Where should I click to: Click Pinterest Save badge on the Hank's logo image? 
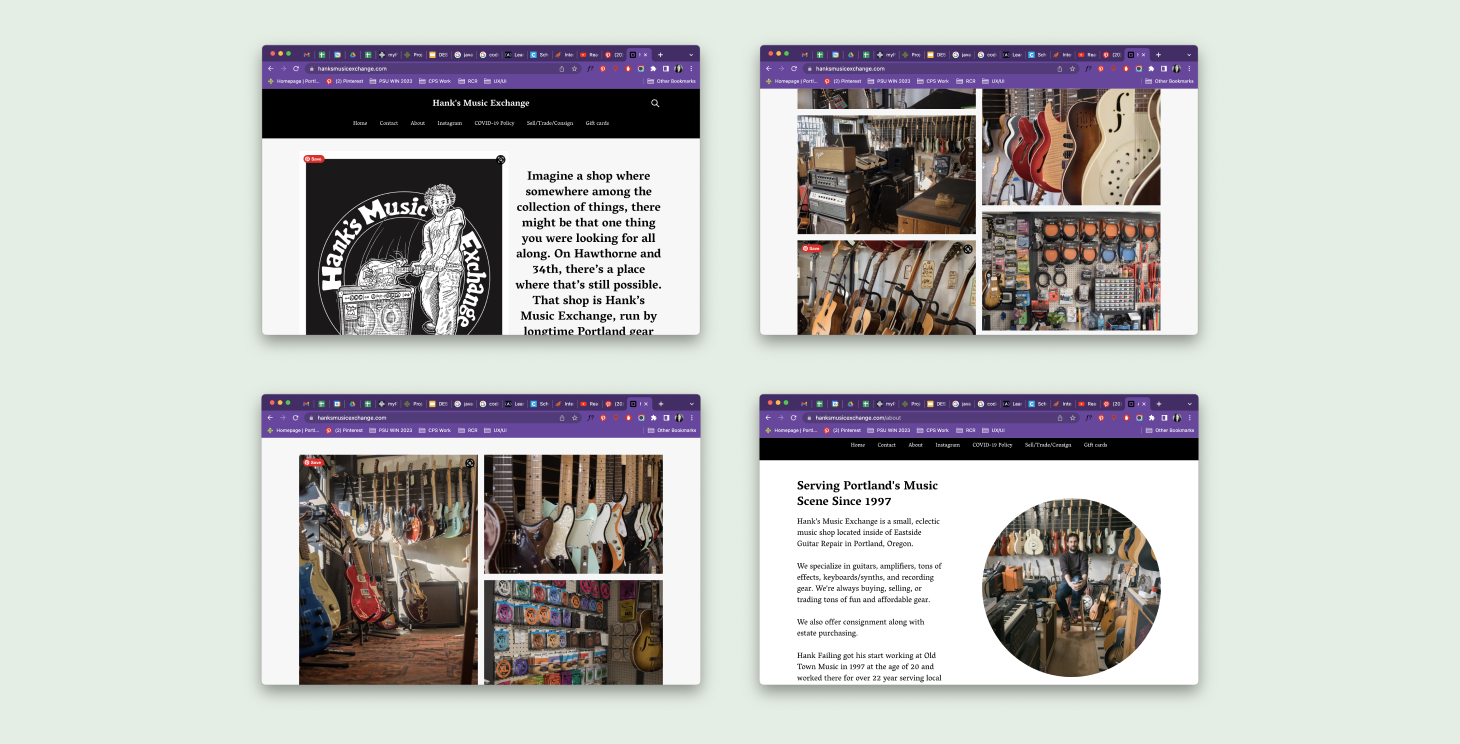click(x=314, y=159)
